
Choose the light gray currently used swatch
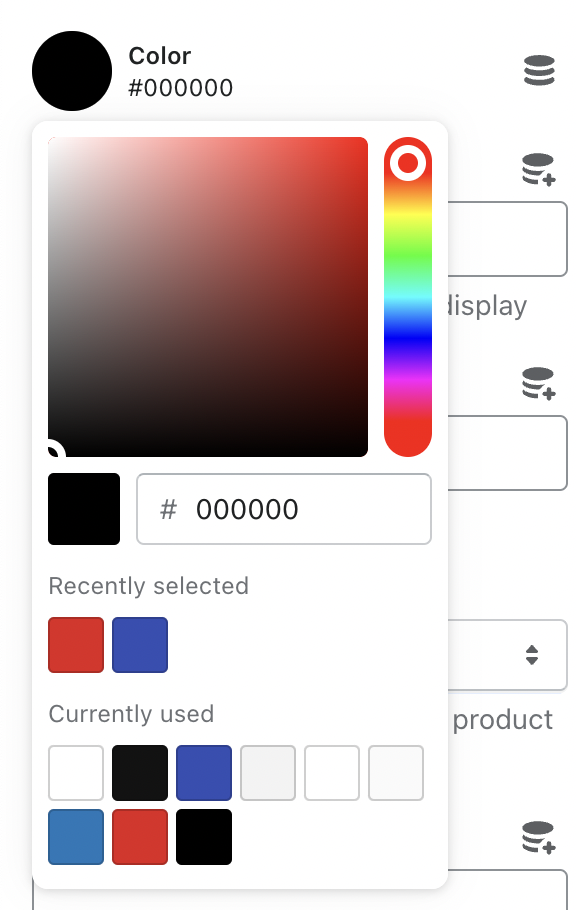coord(268,773)
